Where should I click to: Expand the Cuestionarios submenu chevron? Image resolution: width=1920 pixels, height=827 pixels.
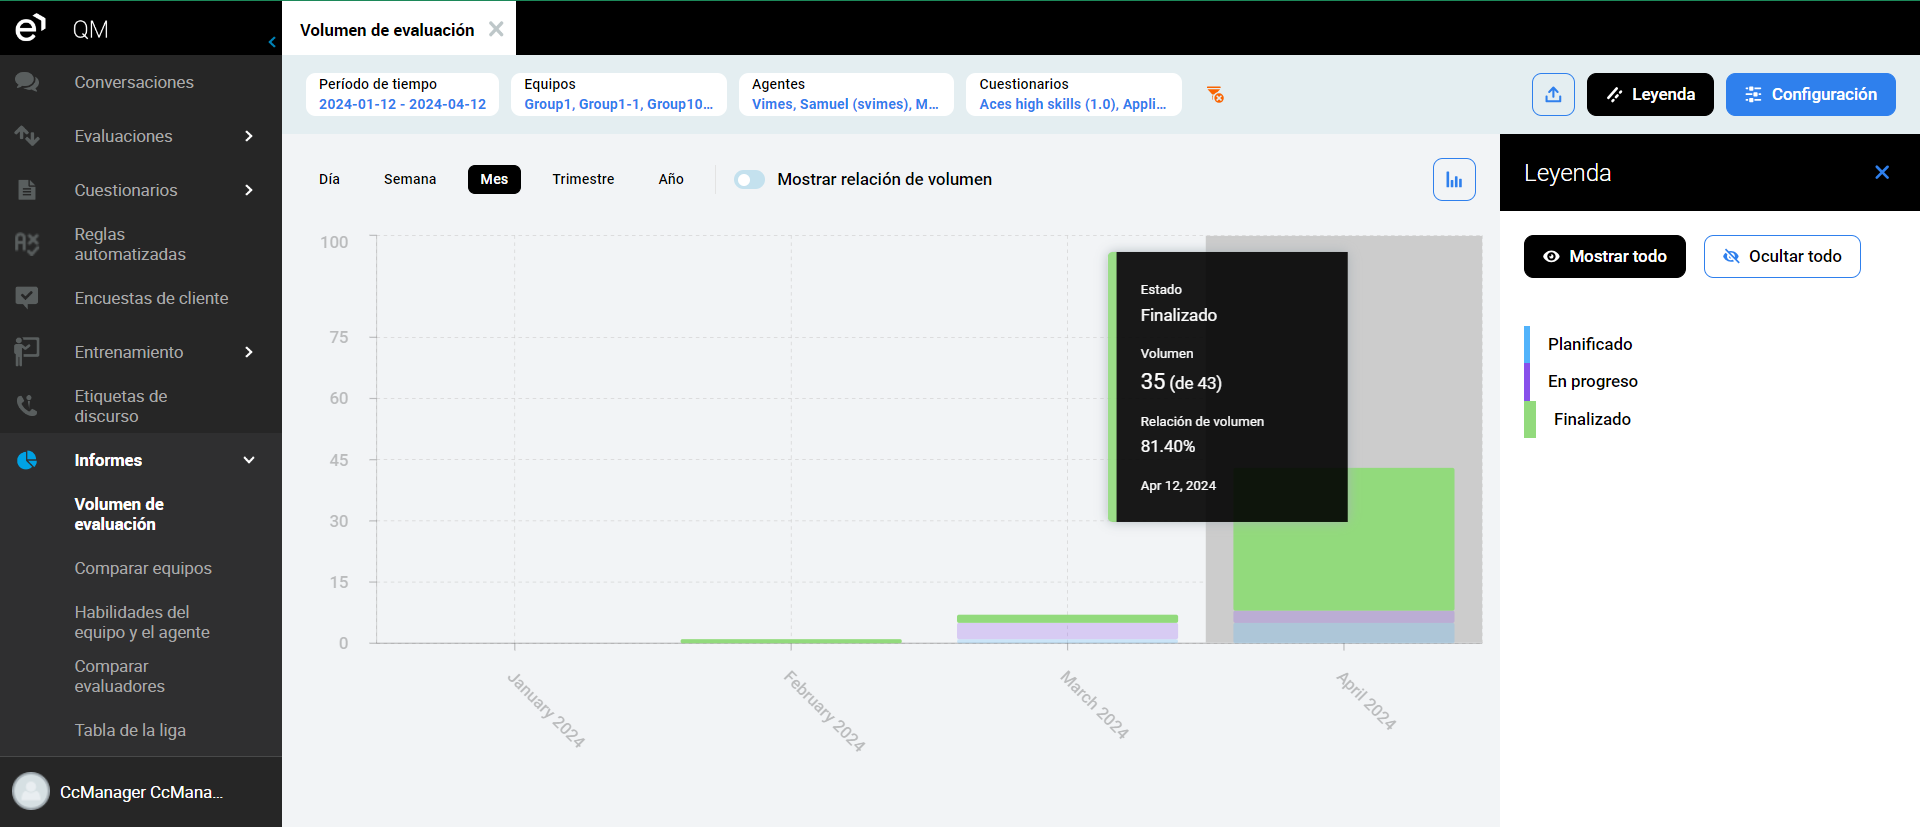coord(249,190)
